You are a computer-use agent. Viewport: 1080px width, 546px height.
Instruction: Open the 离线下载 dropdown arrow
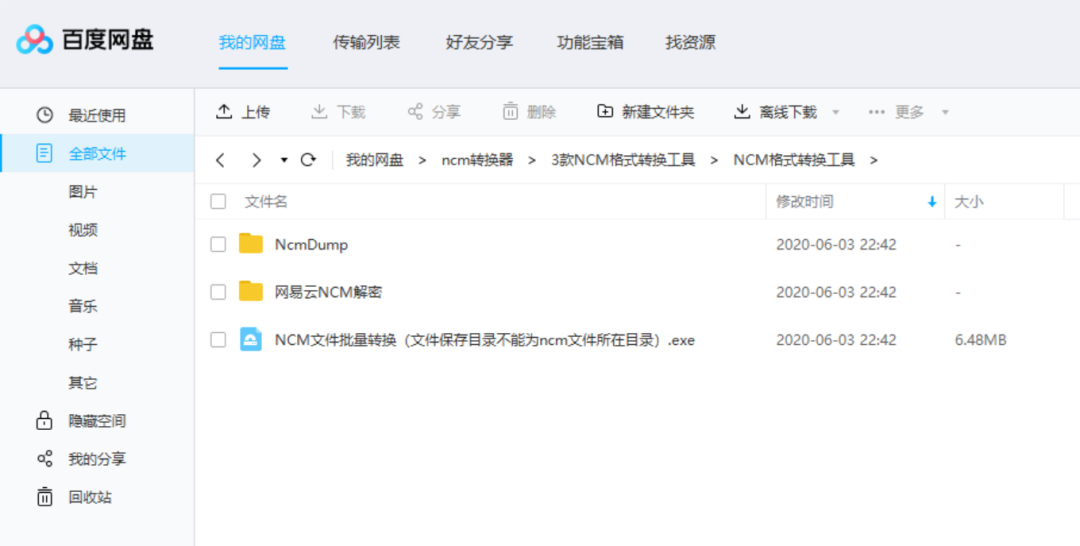pyautogui.click(x=835, y=112)
